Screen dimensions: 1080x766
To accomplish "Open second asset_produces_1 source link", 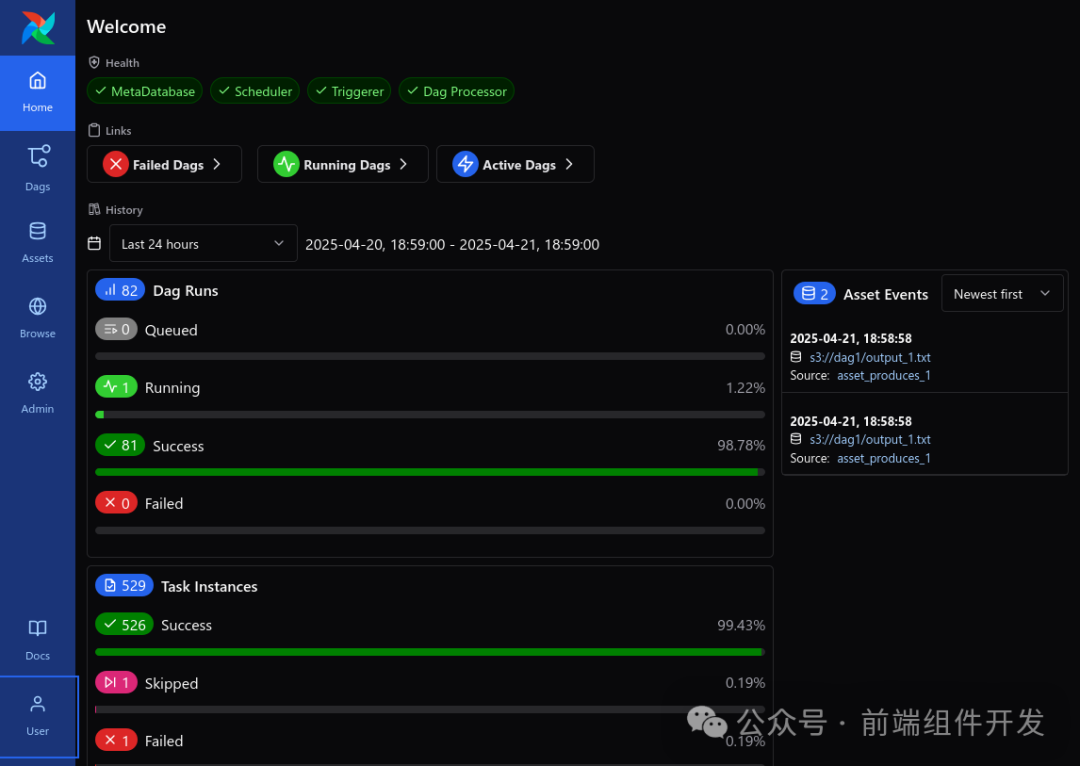I will (x=884, y=458).
